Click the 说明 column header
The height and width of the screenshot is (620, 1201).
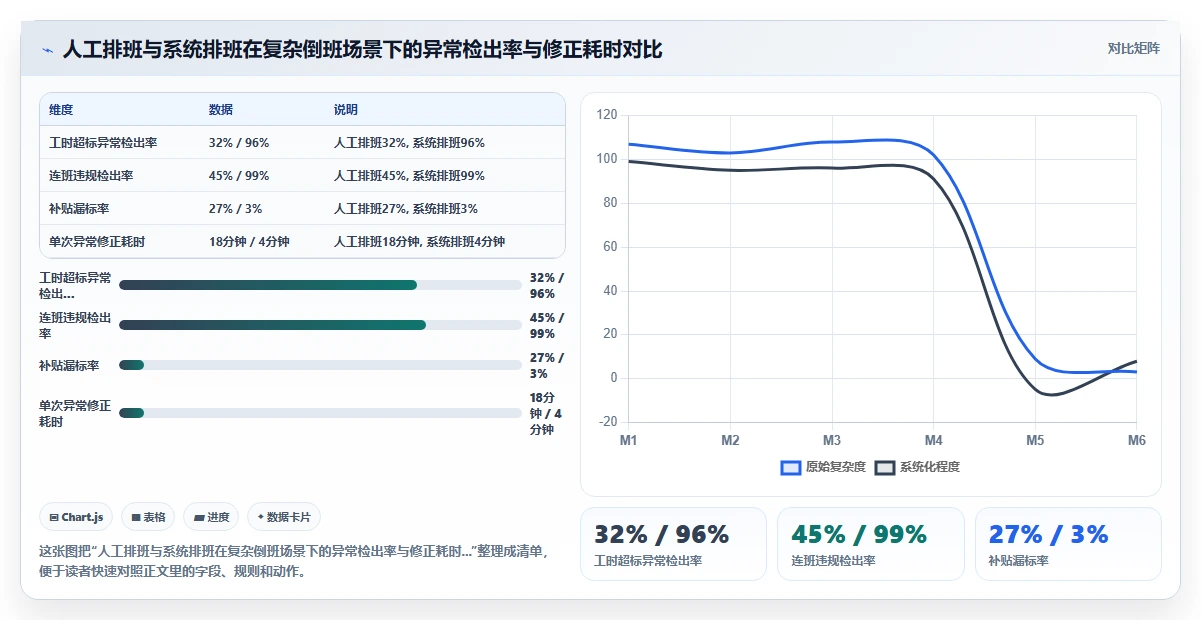pos(346,110)
